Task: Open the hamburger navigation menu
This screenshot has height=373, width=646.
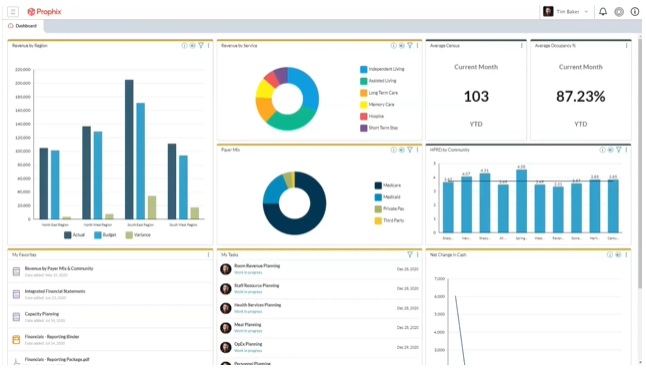Action: tap(13, 12)
